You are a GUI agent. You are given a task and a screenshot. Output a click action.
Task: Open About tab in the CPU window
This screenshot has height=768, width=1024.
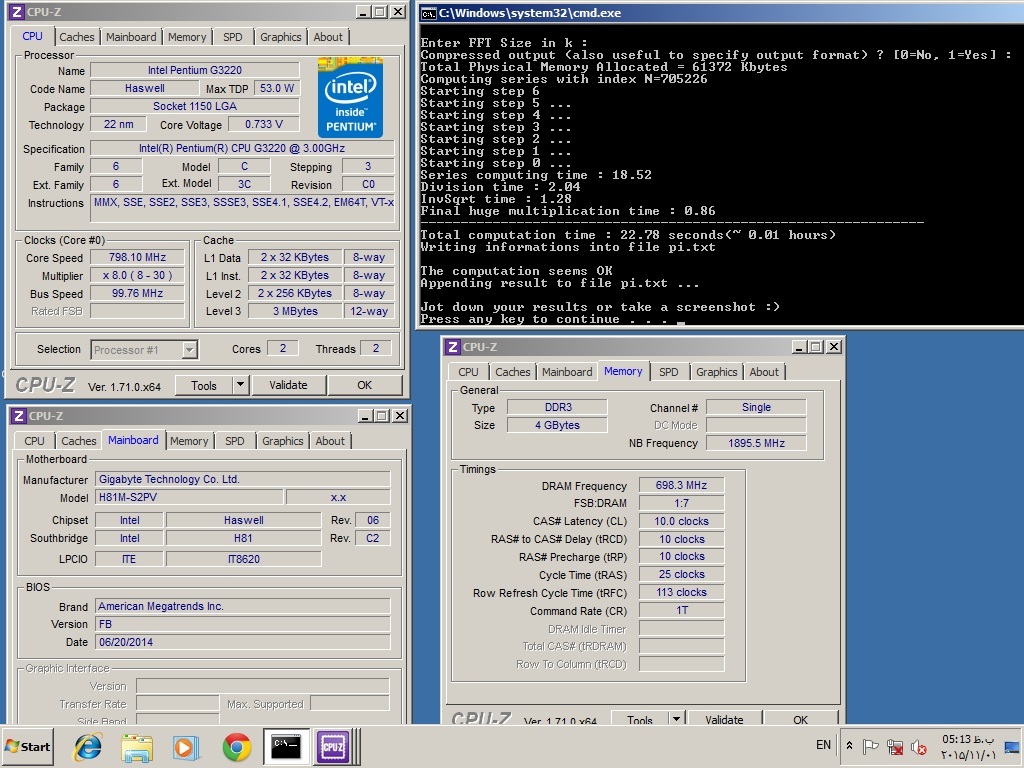point(328,37)
